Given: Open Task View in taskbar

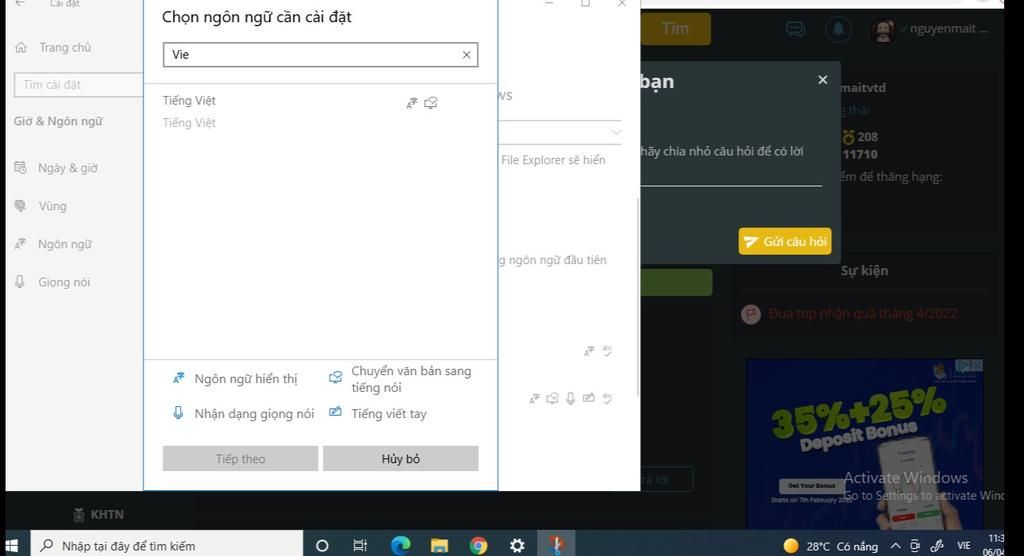Looking at the screenshot, I should [x=360, y=546].
